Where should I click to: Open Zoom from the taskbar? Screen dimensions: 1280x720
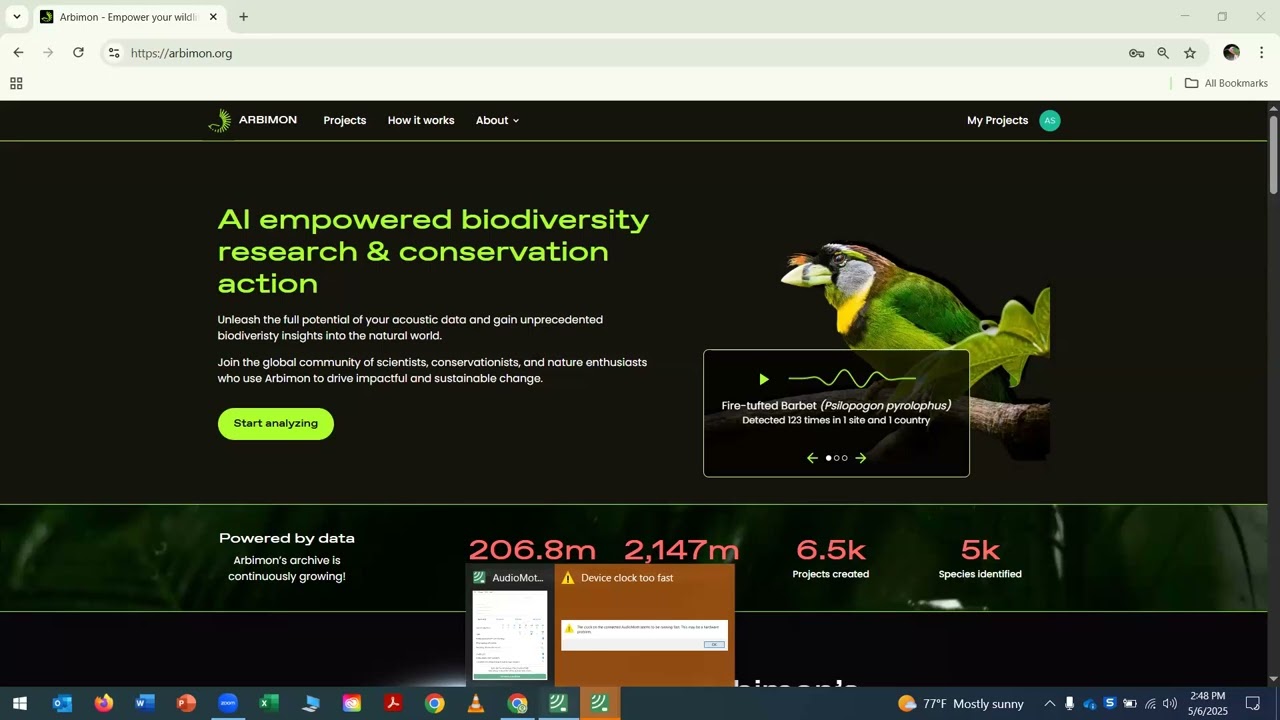click(x=228, y=703)
